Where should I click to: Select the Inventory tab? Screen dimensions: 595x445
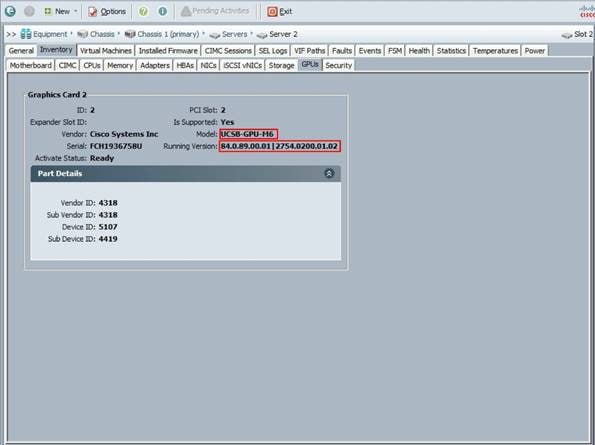click(56, 50)
